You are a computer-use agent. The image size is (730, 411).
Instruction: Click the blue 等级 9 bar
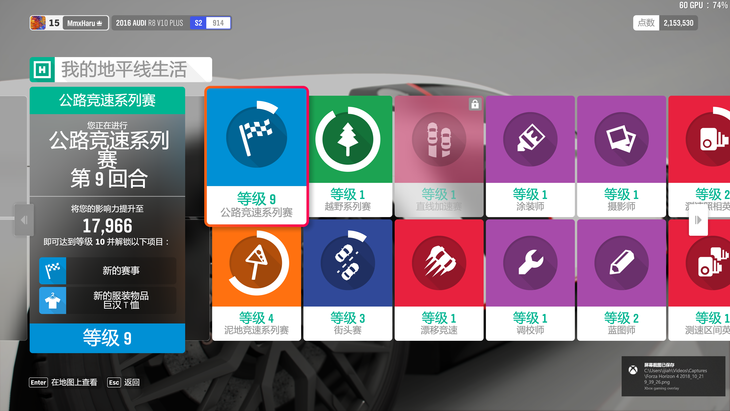tap(108, 338)
